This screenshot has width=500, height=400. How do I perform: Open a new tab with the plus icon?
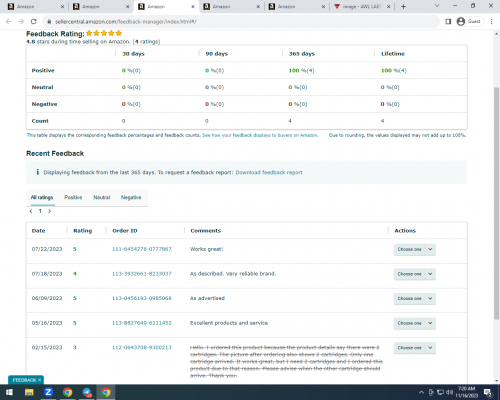point(403,7)
